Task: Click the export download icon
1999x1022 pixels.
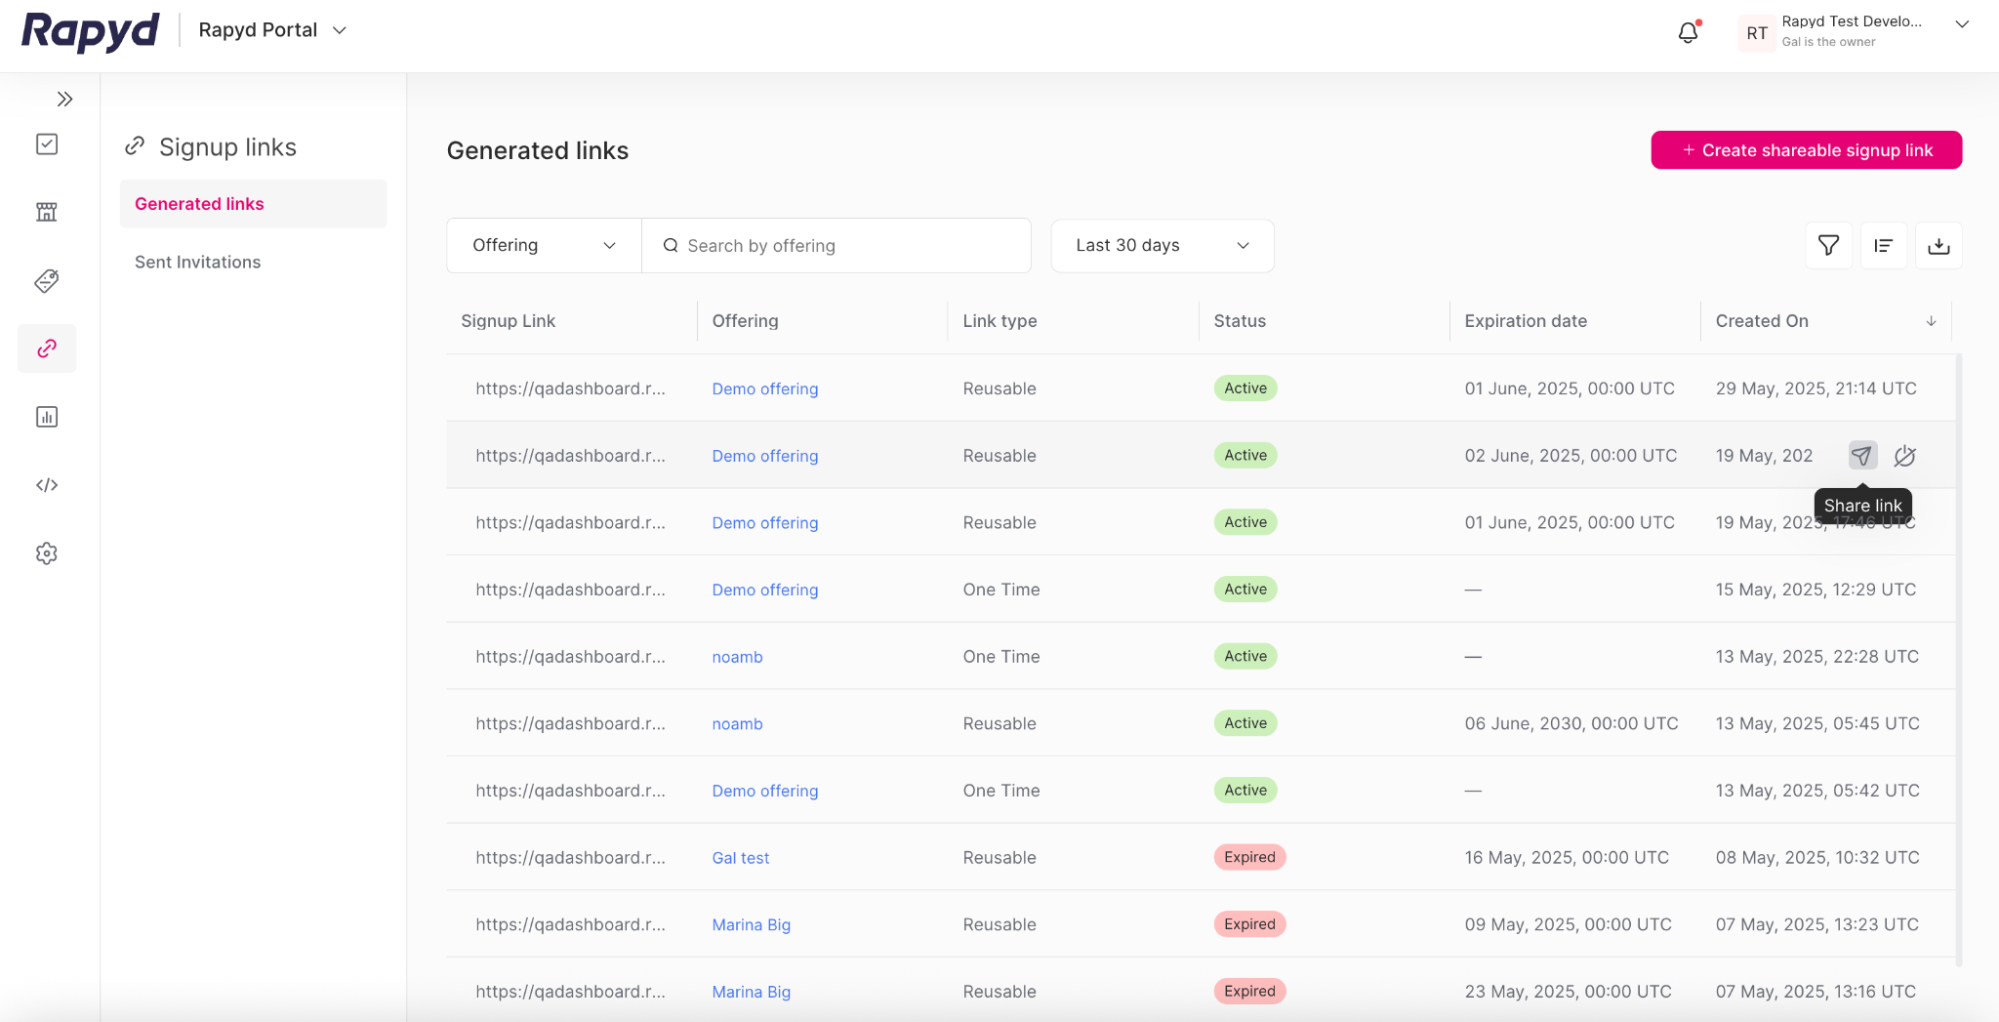Action: [x=1938, y=245]
